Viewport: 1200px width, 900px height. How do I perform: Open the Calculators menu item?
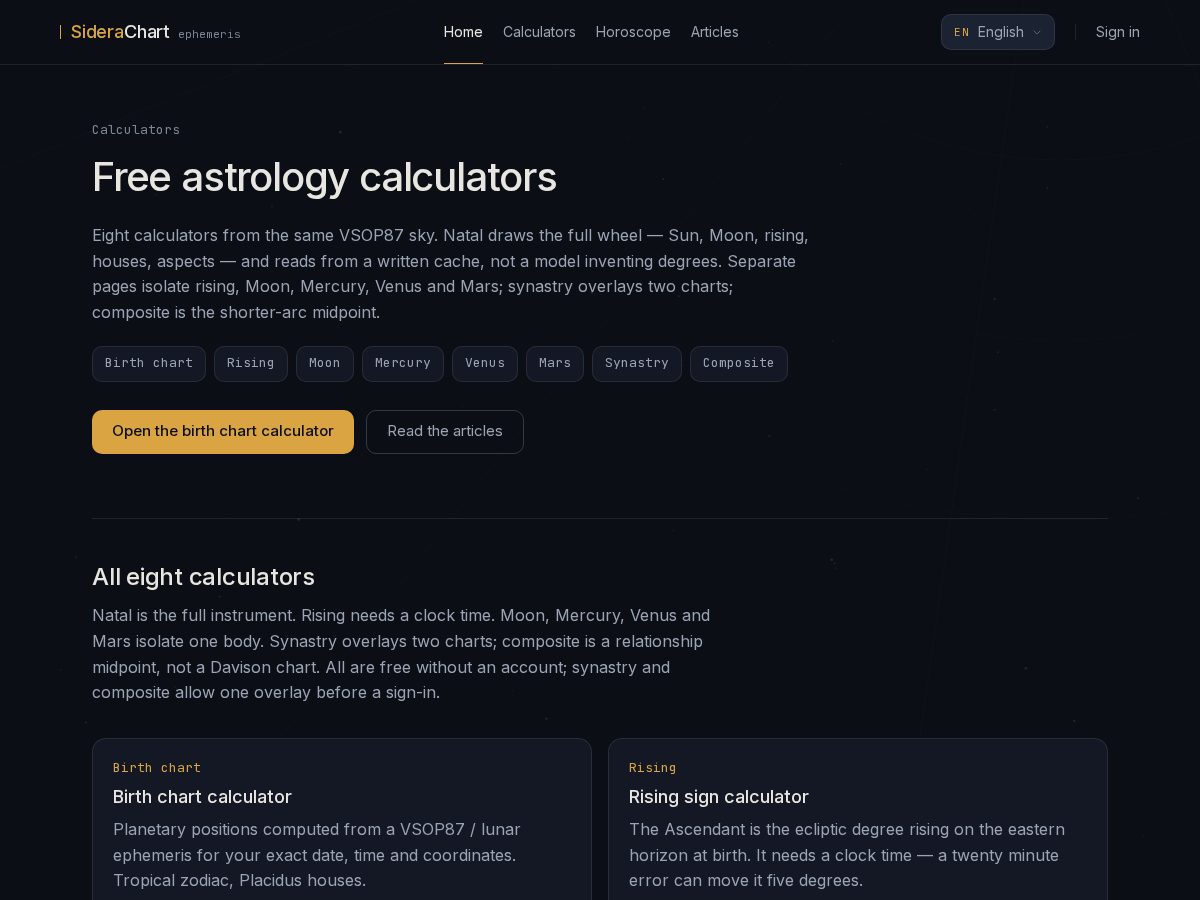(x=539, y=32)
